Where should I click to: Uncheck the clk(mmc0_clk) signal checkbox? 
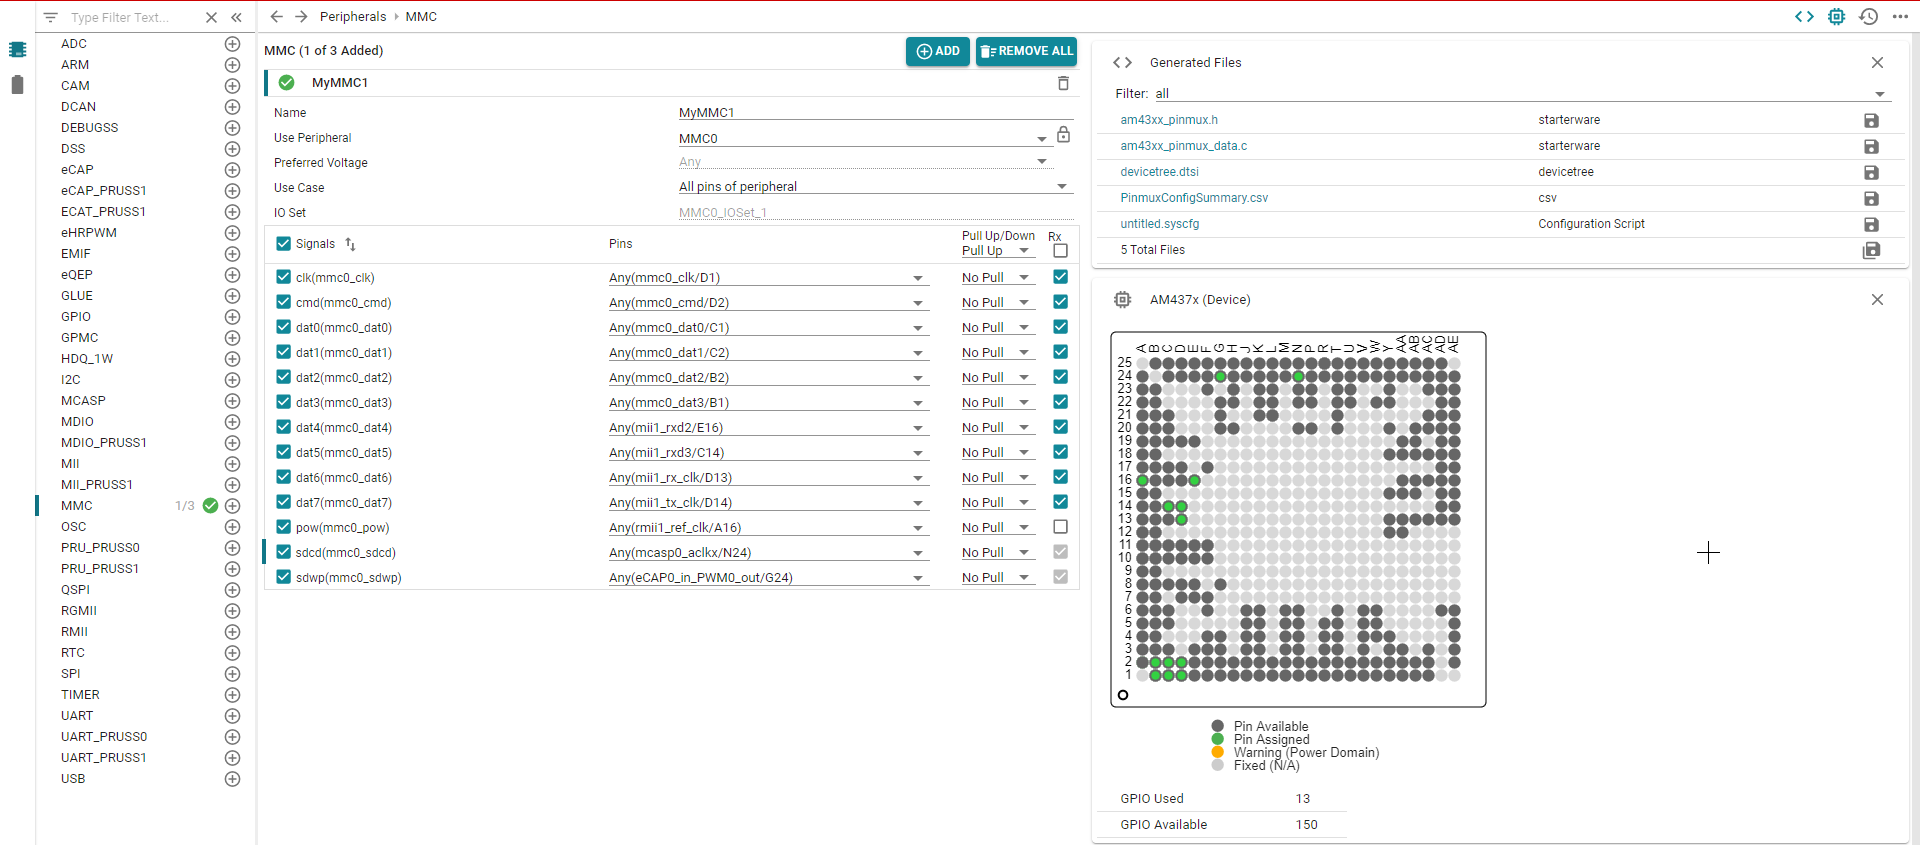click(284, 277)
